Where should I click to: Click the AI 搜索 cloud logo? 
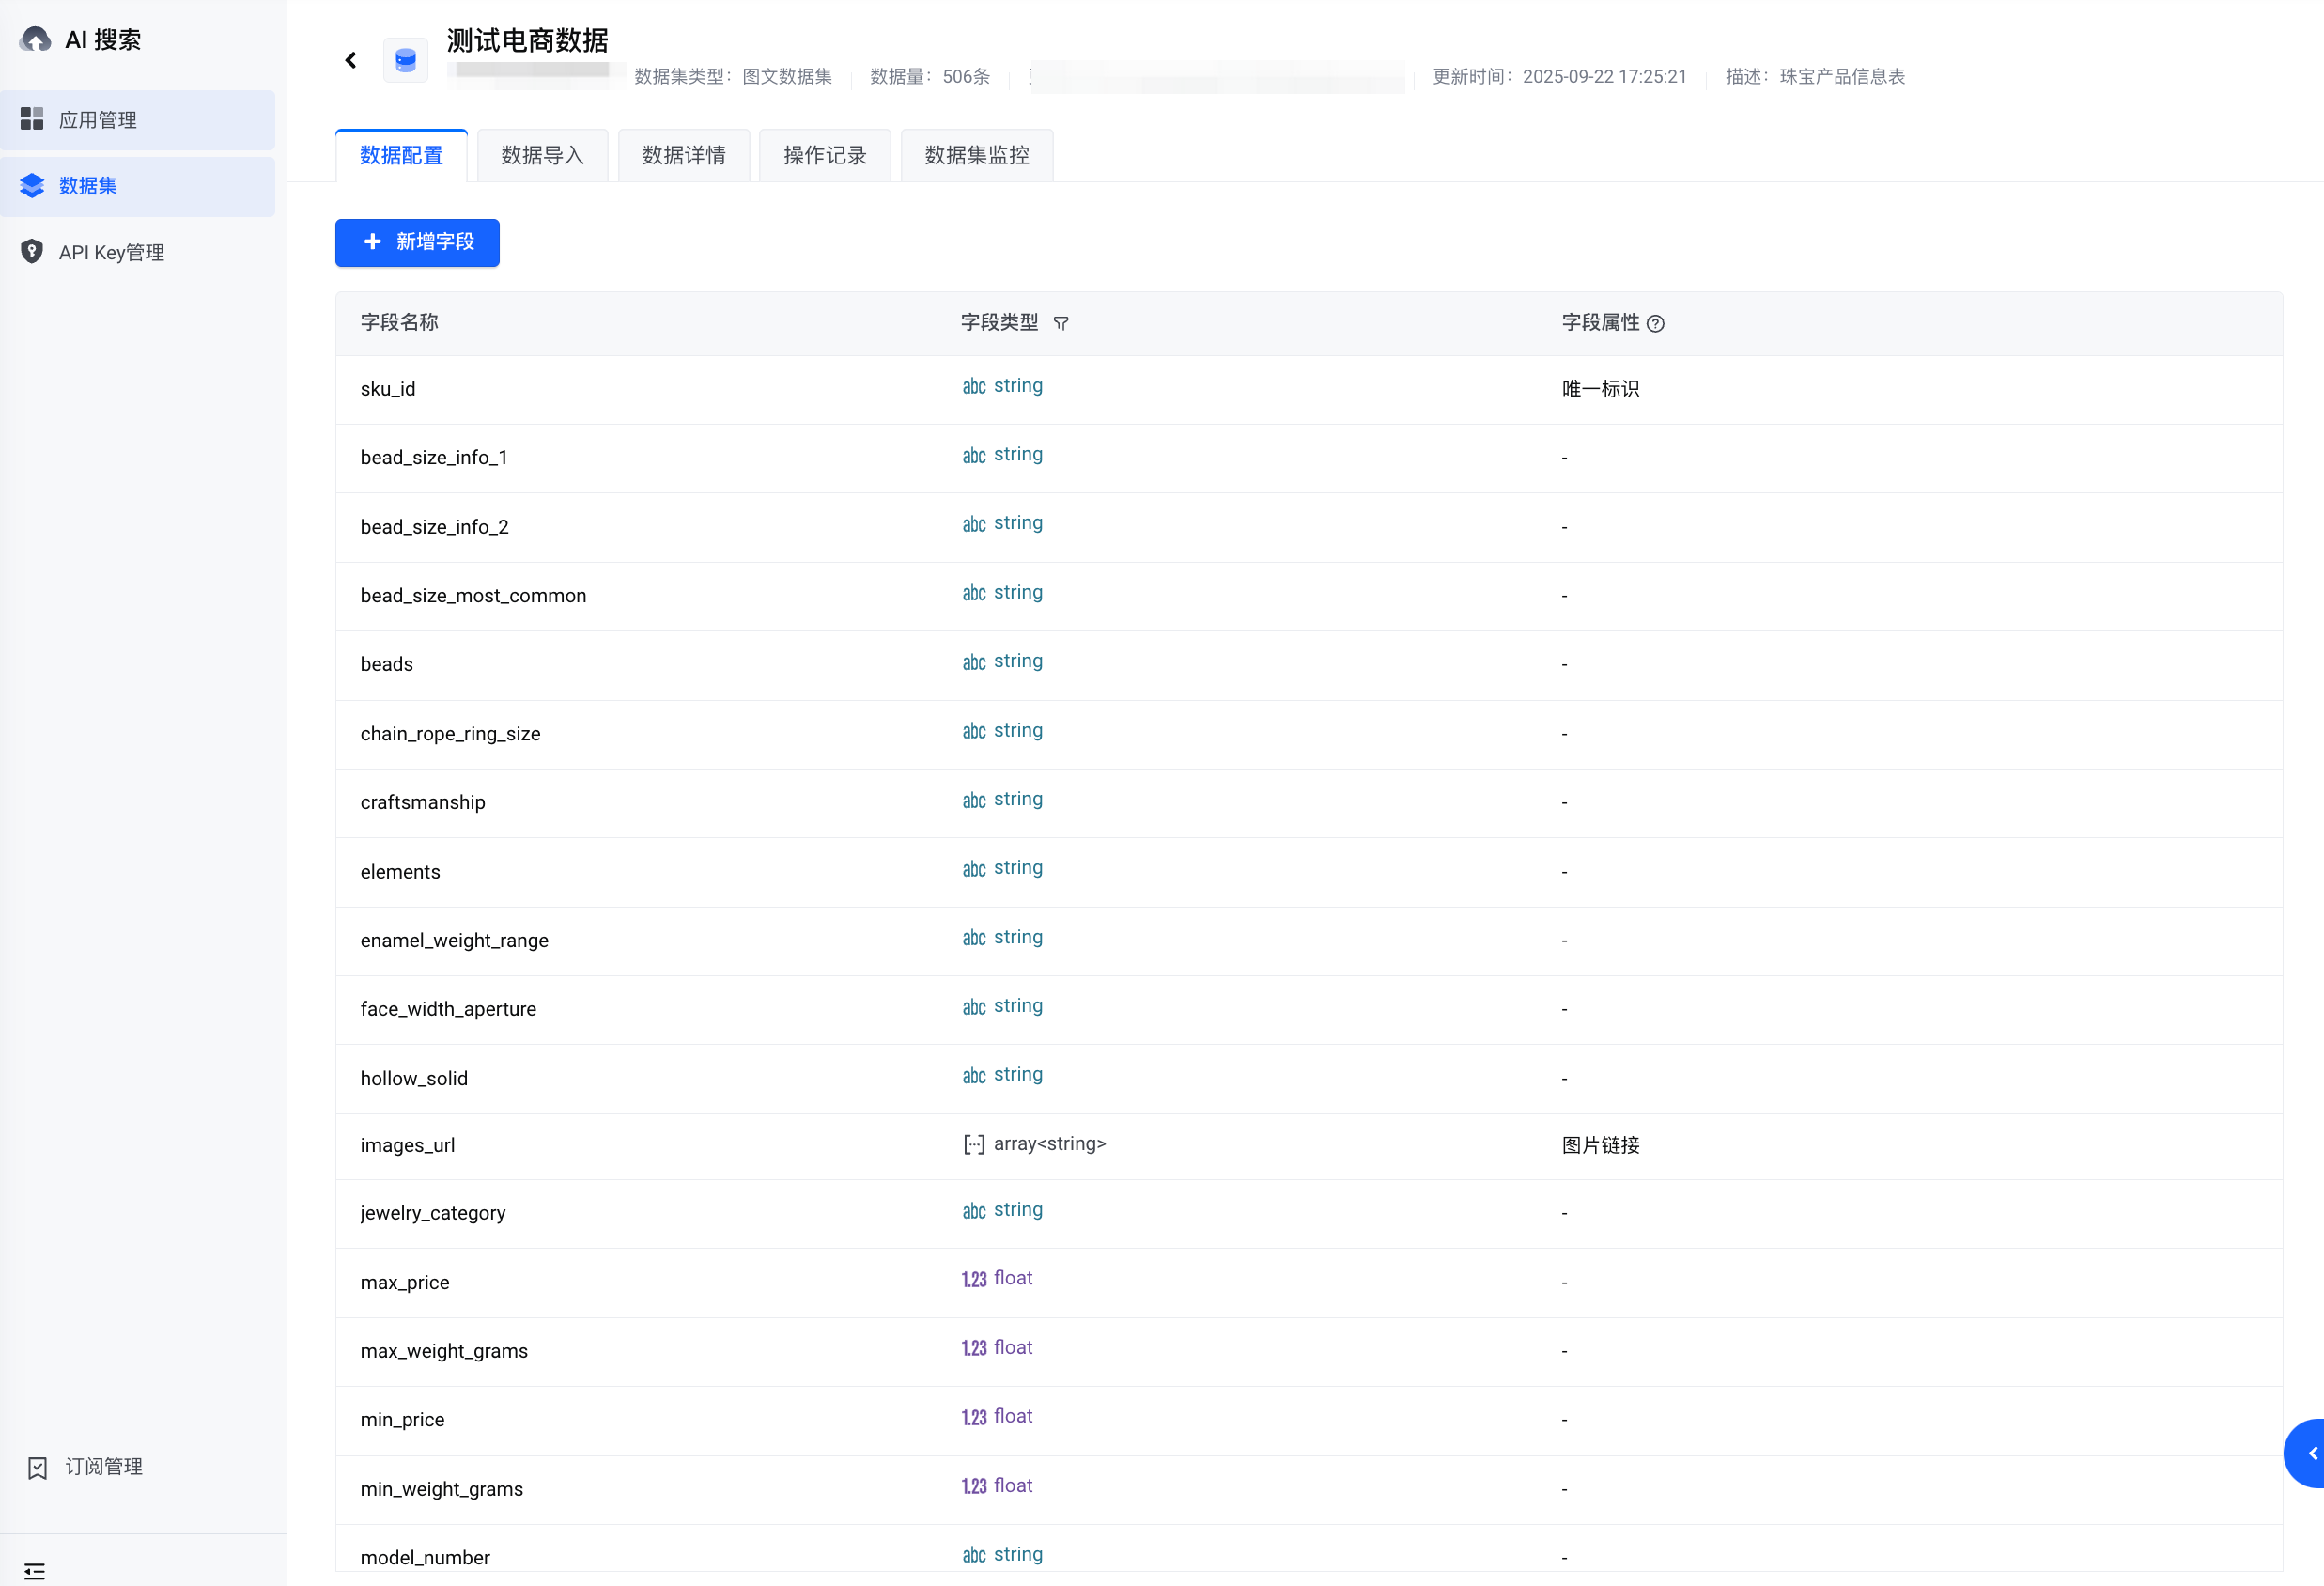[x=36, y=40]
